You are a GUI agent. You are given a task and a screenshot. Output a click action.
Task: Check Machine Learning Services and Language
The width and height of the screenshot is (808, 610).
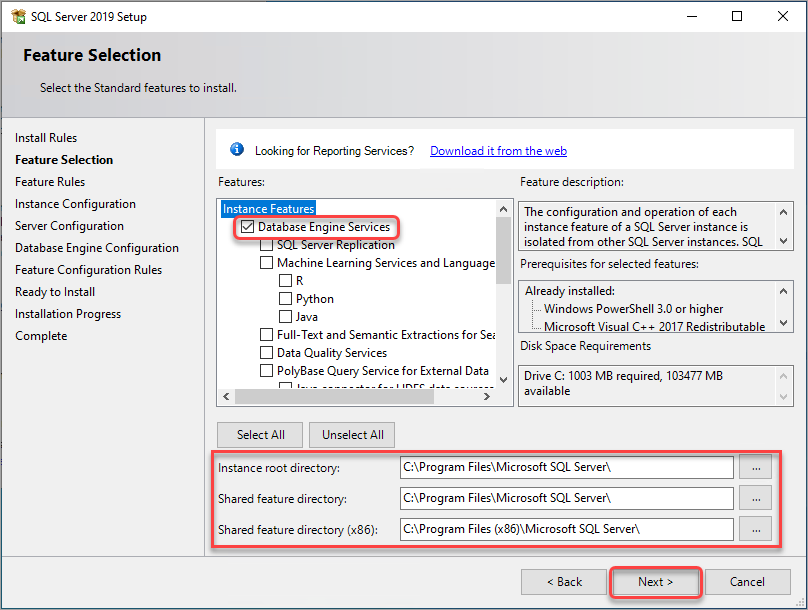point(266,263)
